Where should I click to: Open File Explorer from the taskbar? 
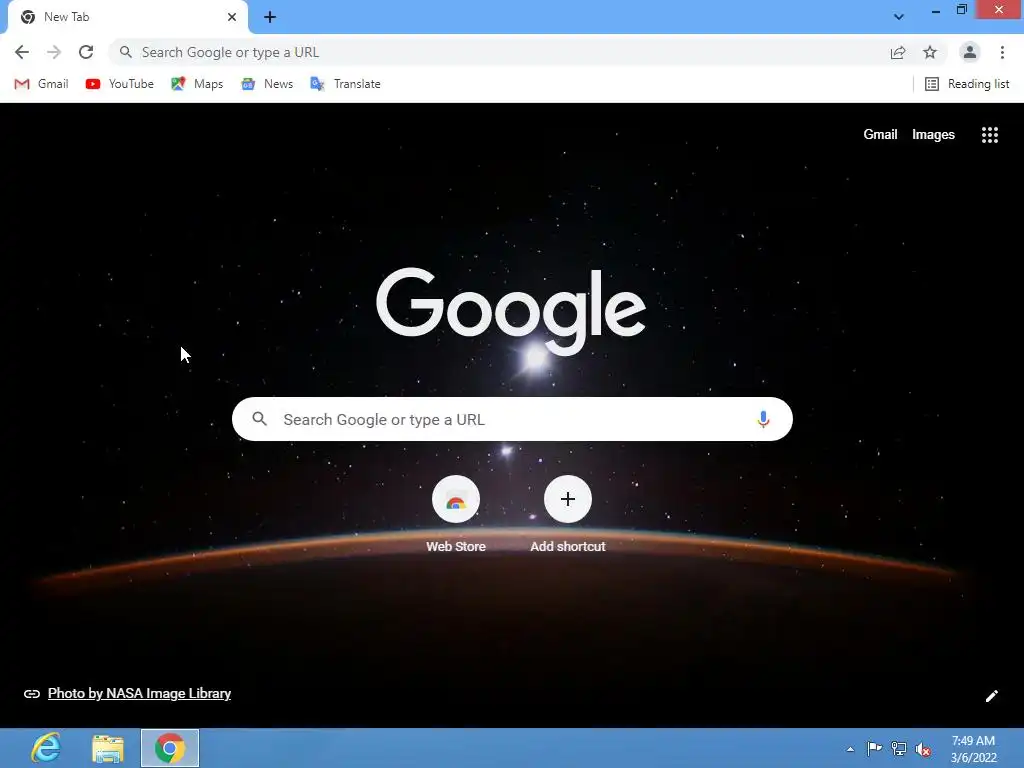pos(108,748)
